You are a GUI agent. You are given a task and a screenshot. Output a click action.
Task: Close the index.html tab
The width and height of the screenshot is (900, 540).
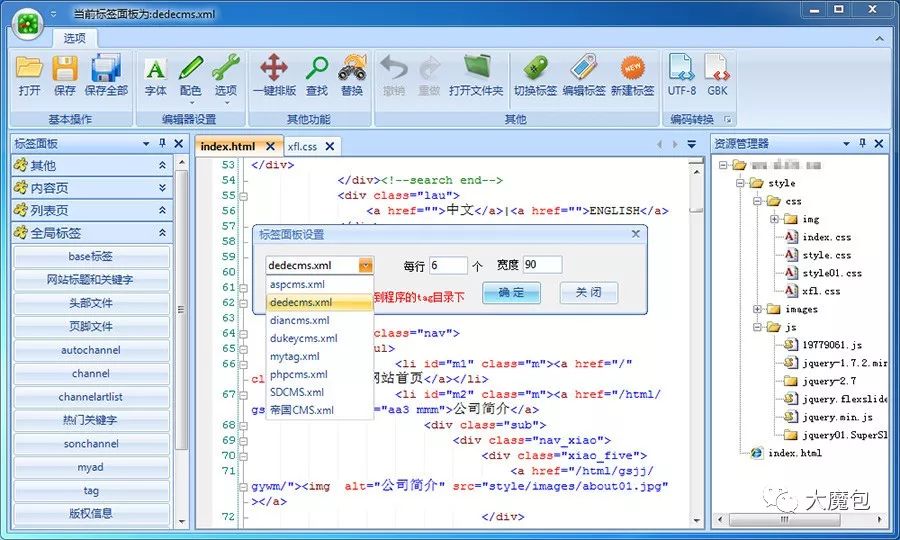click(x=270, y=146)
